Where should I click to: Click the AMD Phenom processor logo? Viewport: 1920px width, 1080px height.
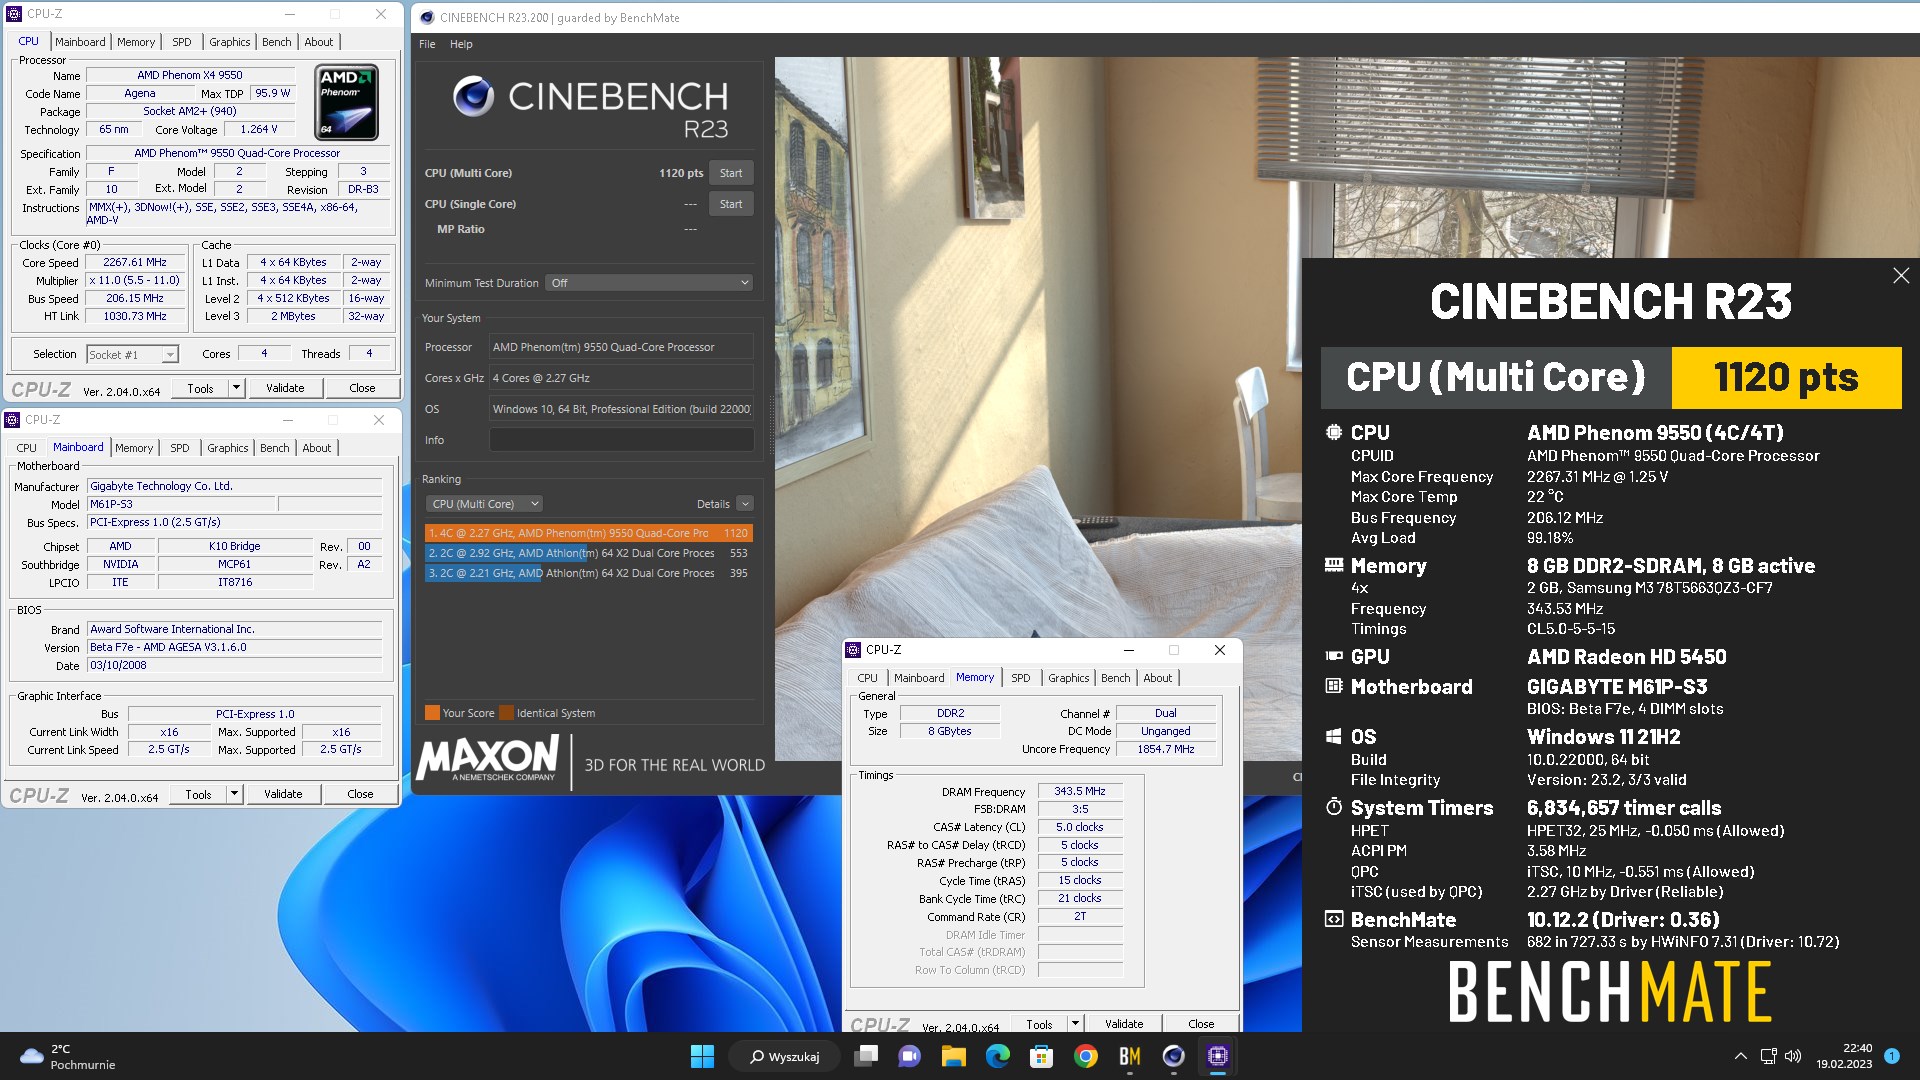[347, 102]
